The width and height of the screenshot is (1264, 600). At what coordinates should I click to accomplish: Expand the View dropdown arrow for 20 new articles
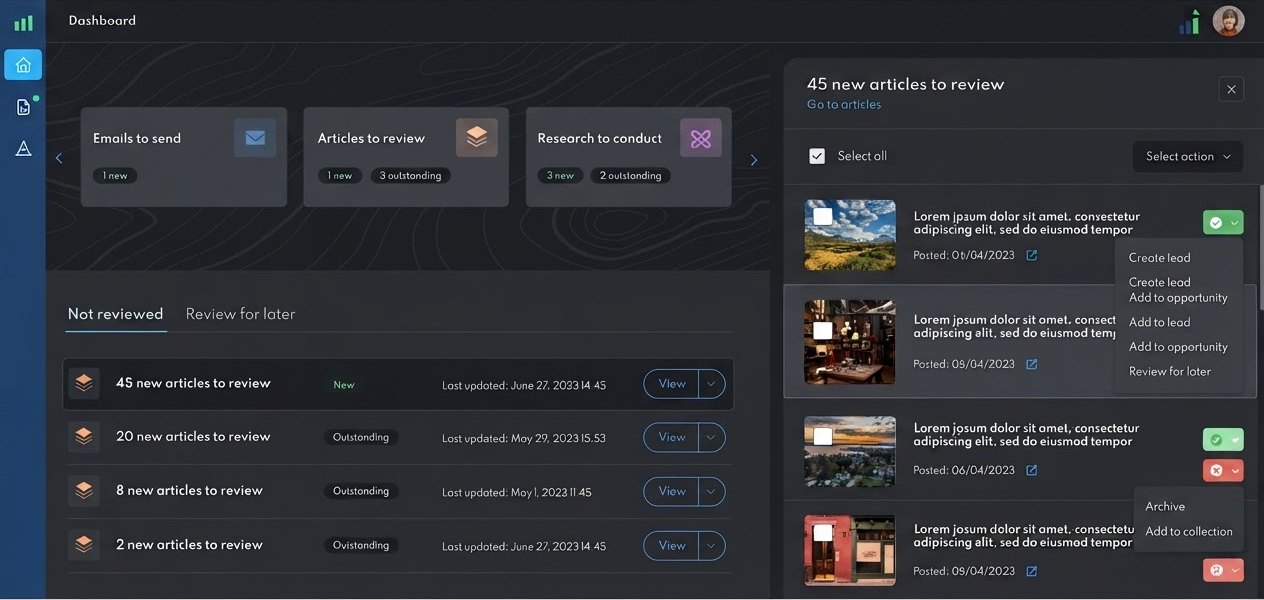pos(711,437)
